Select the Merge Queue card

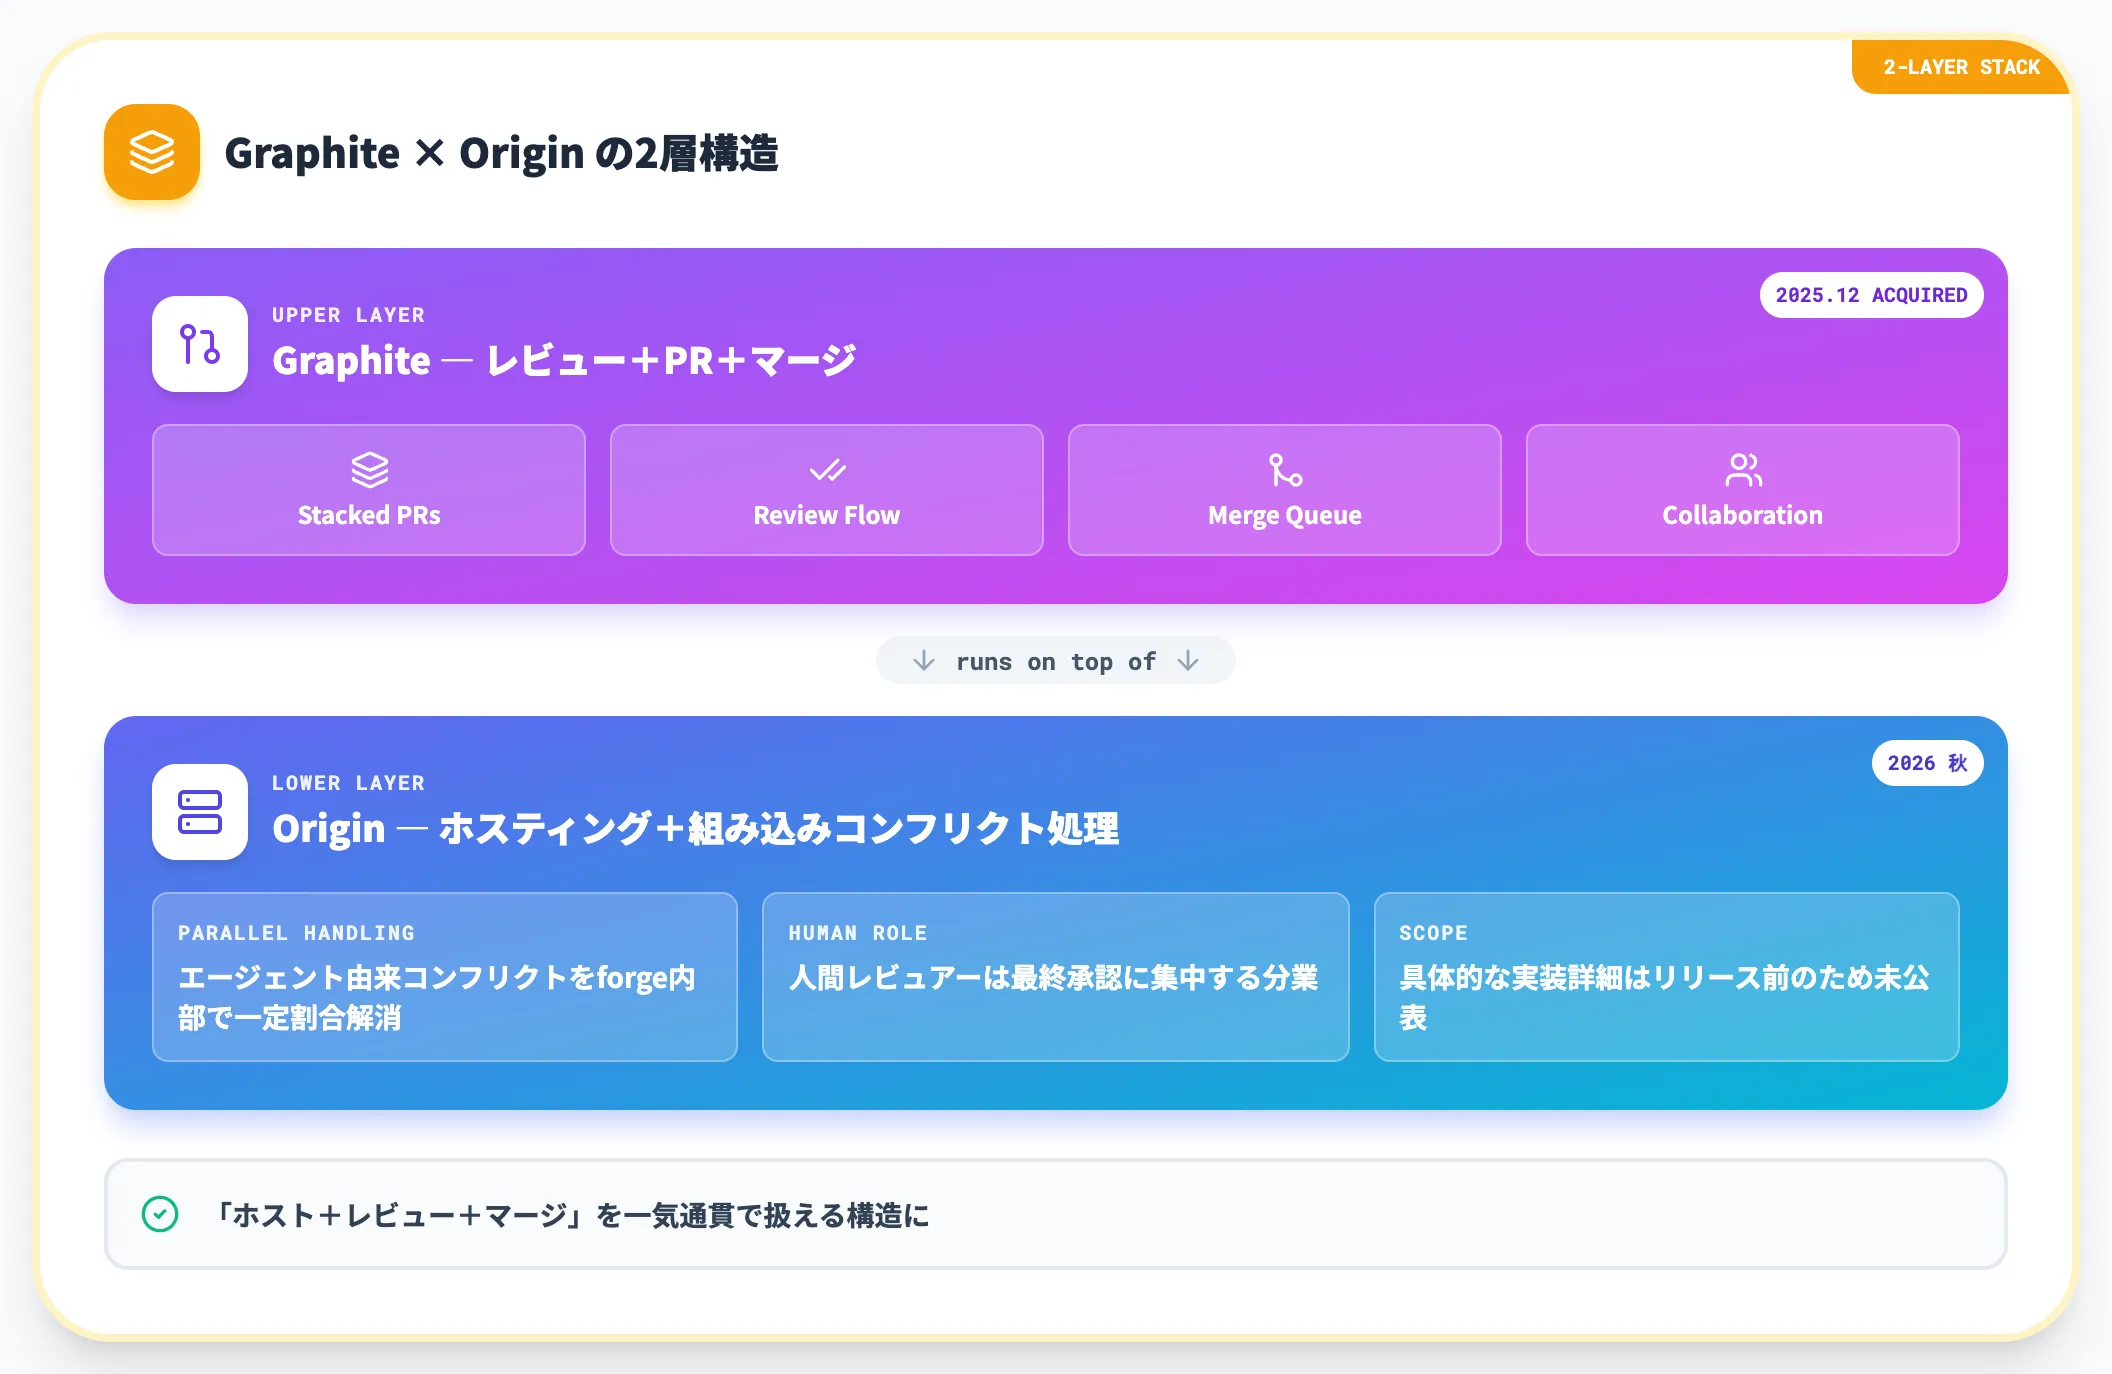1285,490
